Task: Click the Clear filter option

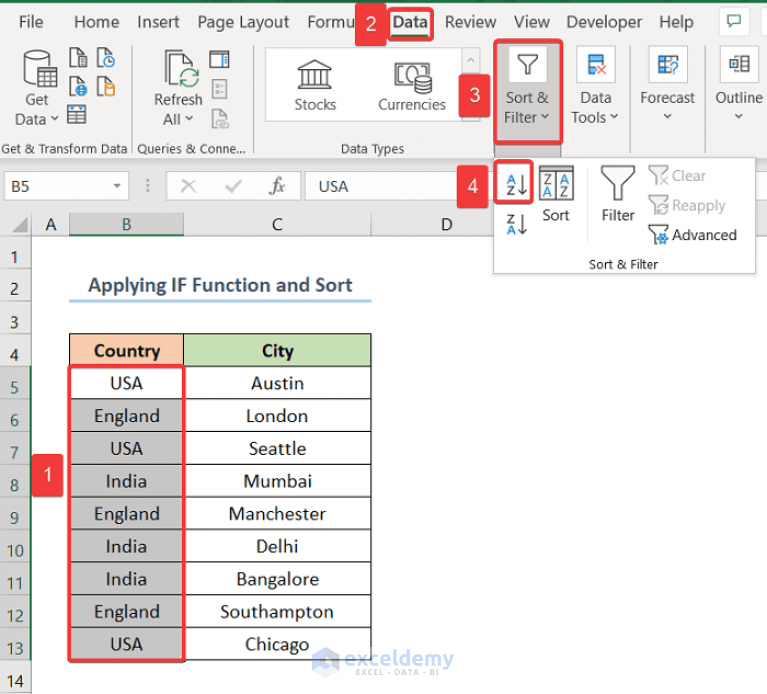Action: coord(677,176)
